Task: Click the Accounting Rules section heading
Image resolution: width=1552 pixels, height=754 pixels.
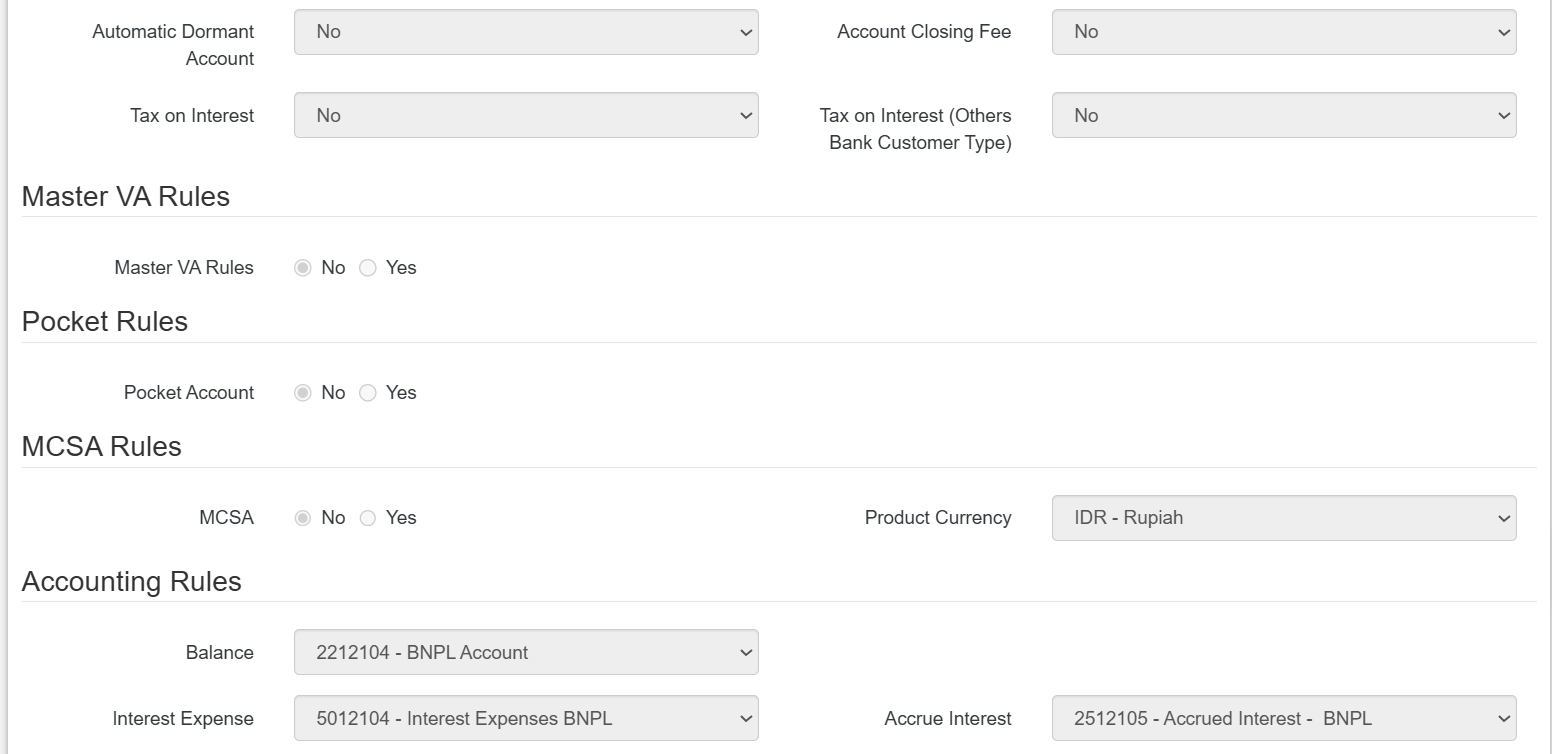Action: pos(132,582)
